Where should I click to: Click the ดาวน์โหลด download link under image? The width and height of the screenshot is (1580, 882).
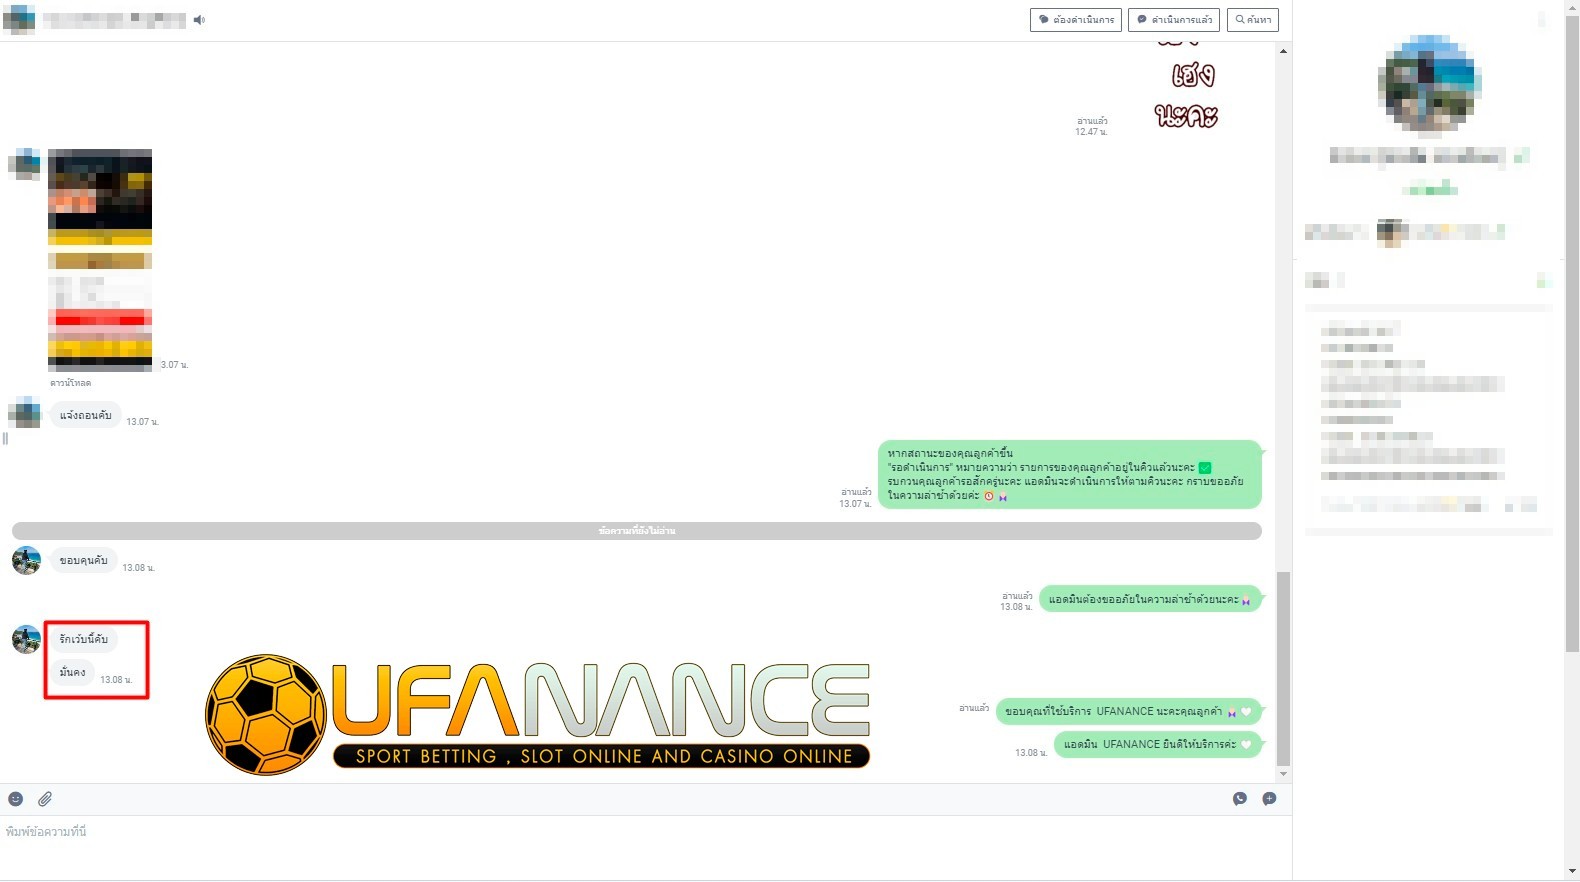click(71, 383)
